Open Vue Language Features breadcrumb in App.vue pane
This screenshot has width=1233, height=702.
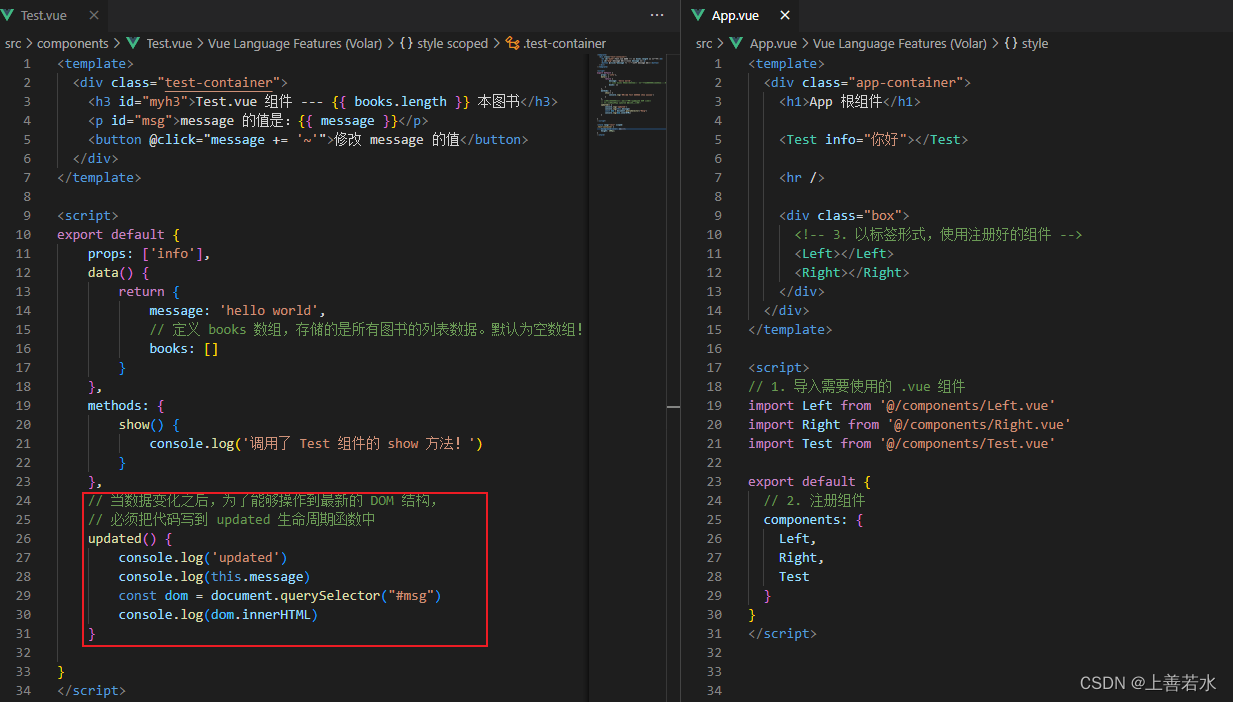(x=900, y=44)
